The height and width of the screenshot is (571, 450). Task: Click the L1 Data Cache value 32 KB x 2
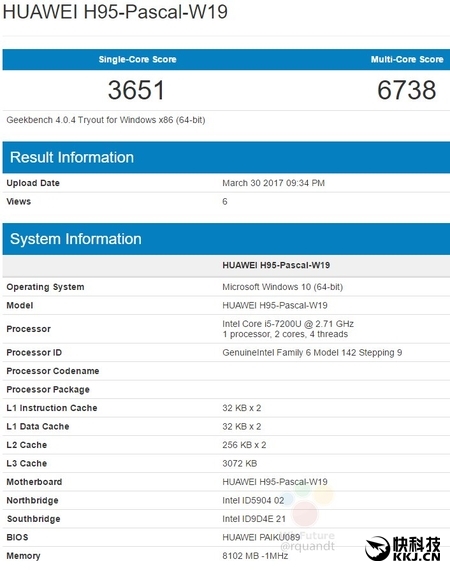[242, 426]
